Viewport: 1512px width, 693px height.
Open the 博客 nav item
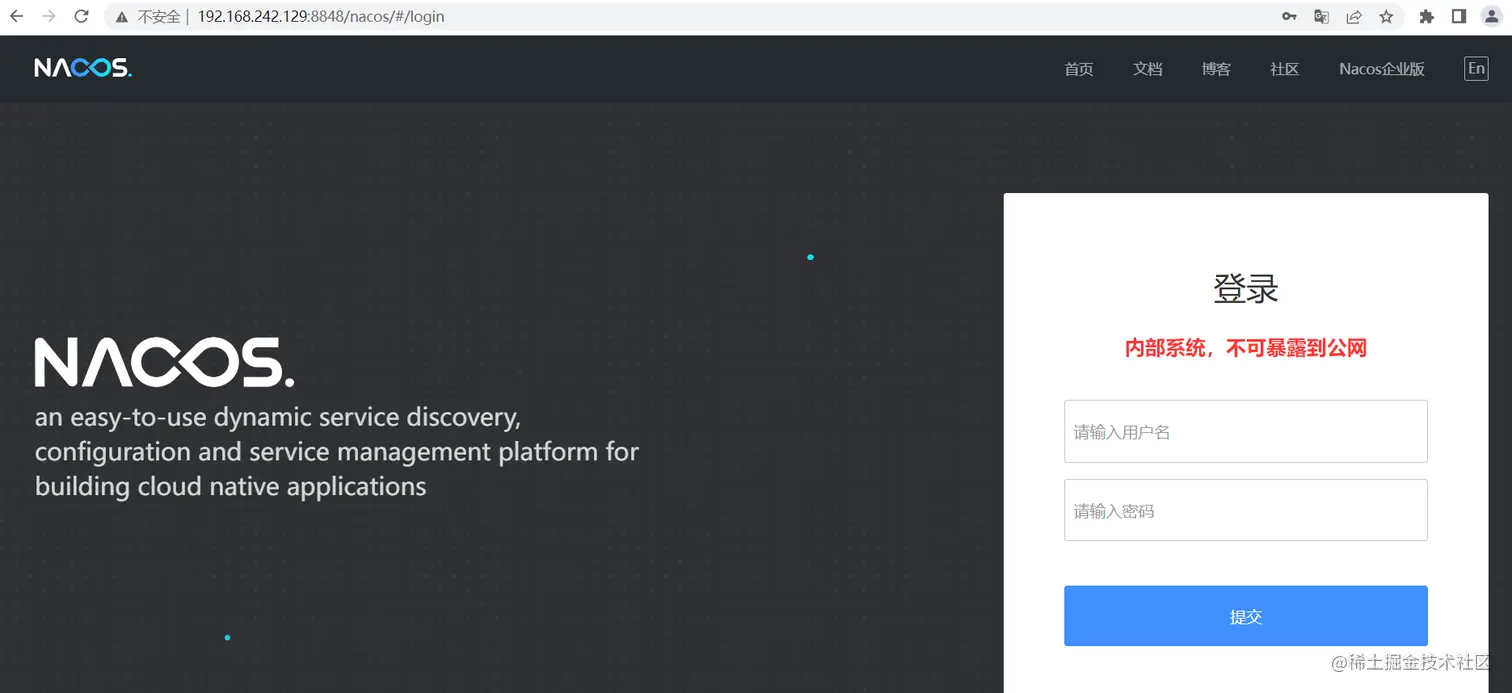[1216, 69]
